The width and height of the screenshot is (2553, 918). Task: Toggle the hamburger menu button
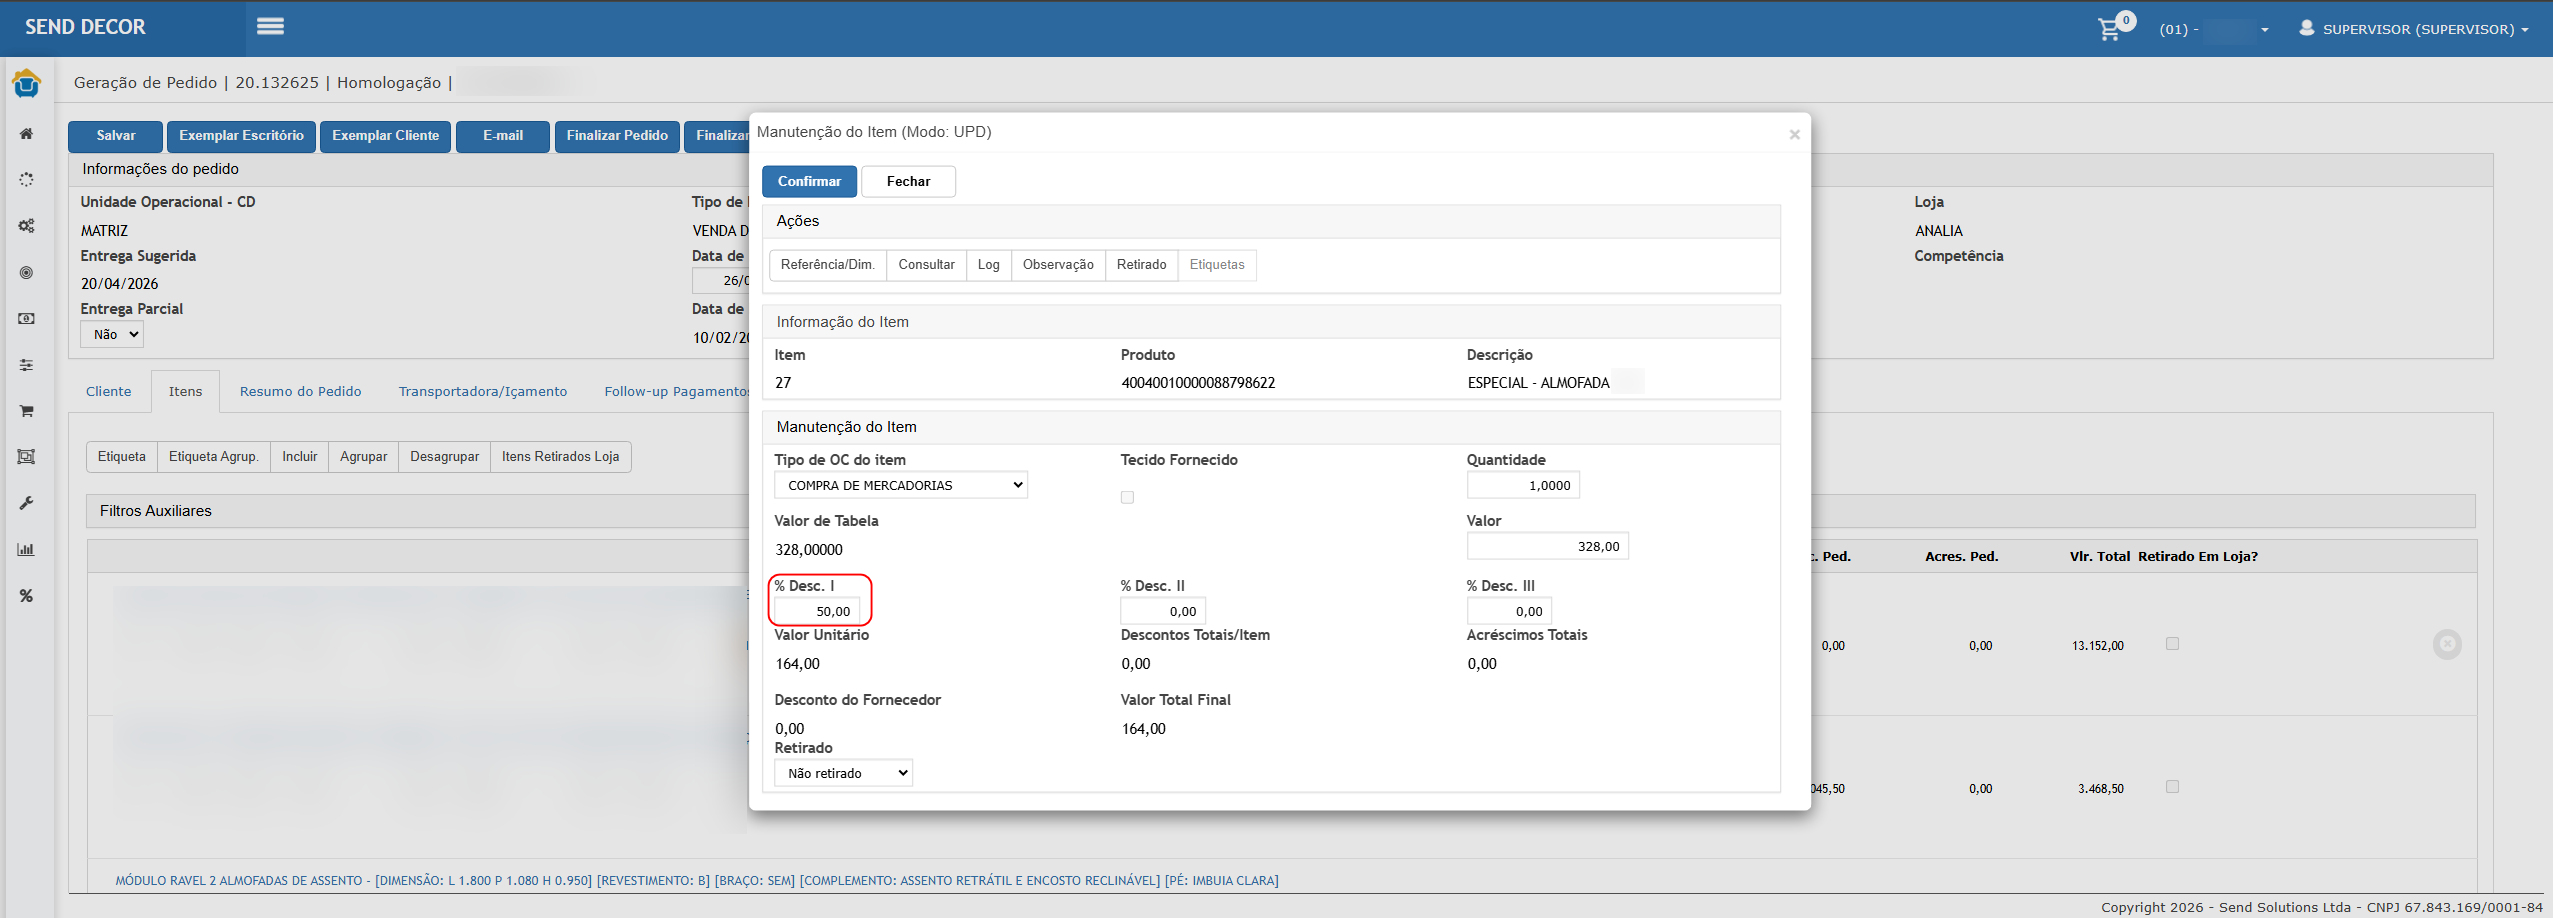click(x=270, y=27)
